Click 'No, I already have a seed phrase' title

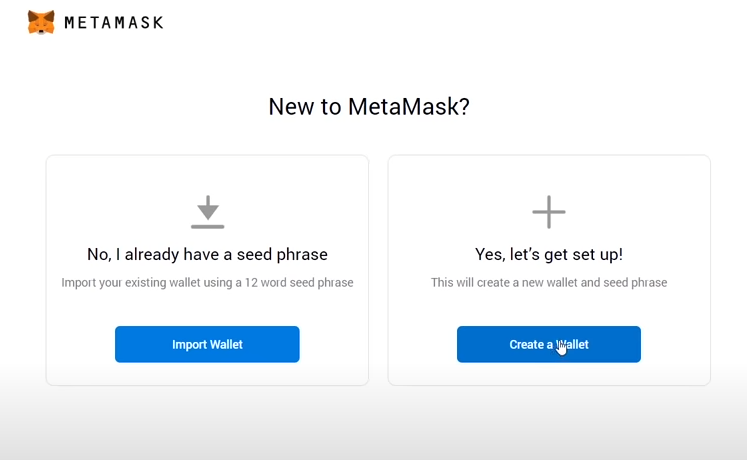207,254
